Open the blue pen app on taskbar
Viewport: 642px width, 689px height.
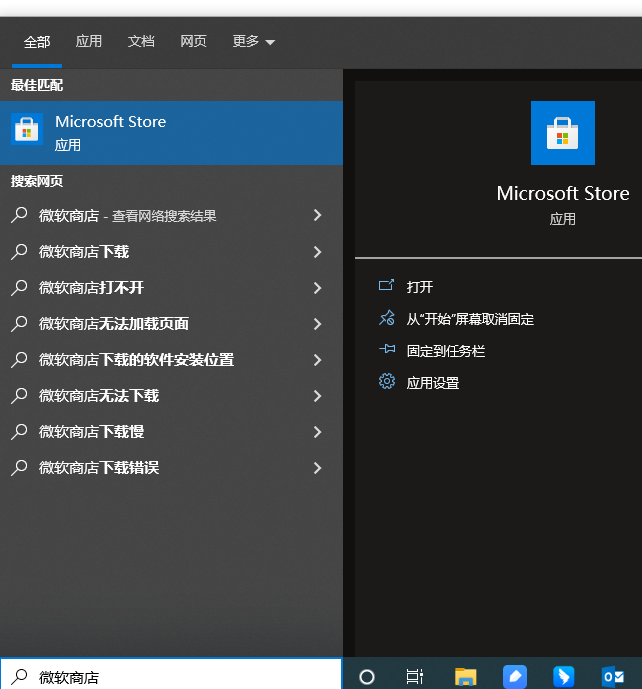[x=515, y=676]
